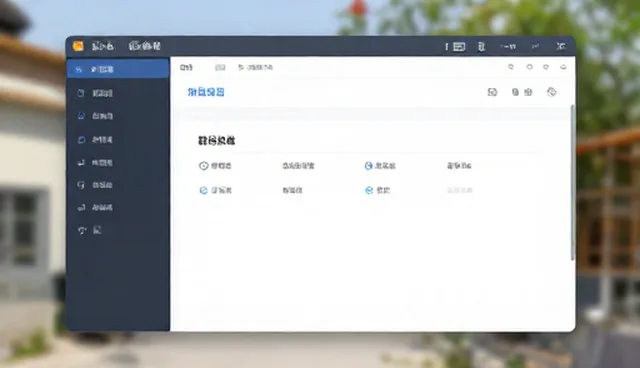640x368 pixels.
Task: Open the sidebar entry with house icon
Action: point(95,116)
